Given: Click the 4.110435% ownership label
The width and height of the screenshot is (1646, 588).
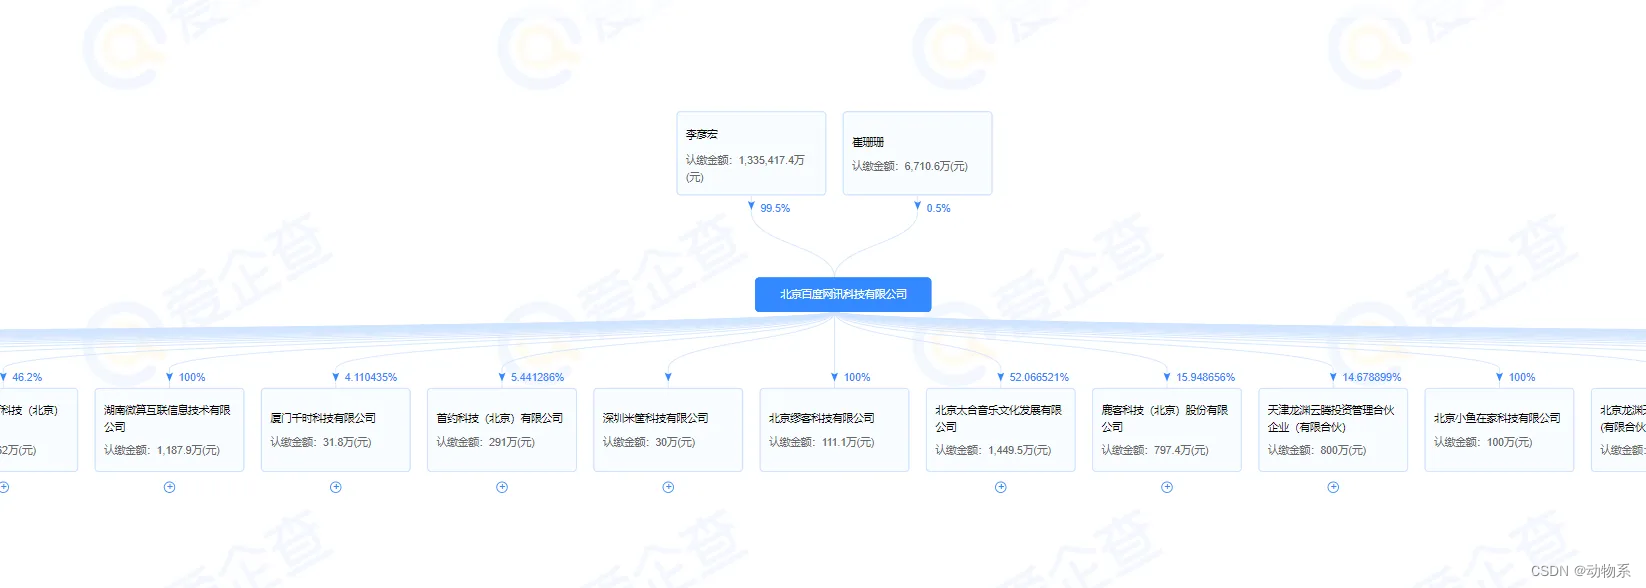Looking at the screenshot, I should 371,377.
